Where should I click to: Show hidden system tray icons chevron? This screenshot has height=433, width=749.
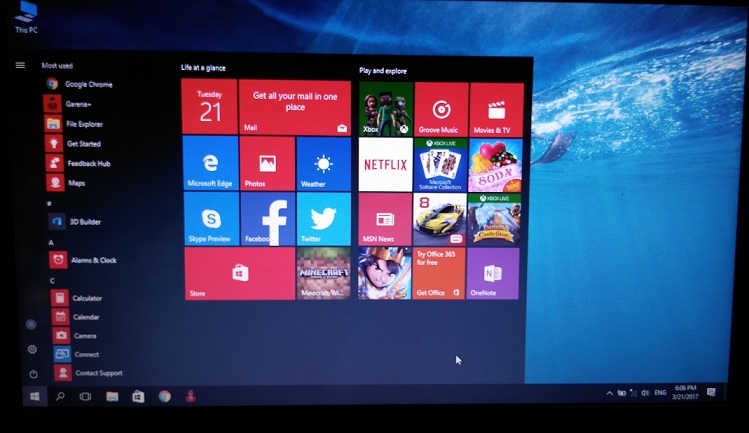tap(609, 393)
